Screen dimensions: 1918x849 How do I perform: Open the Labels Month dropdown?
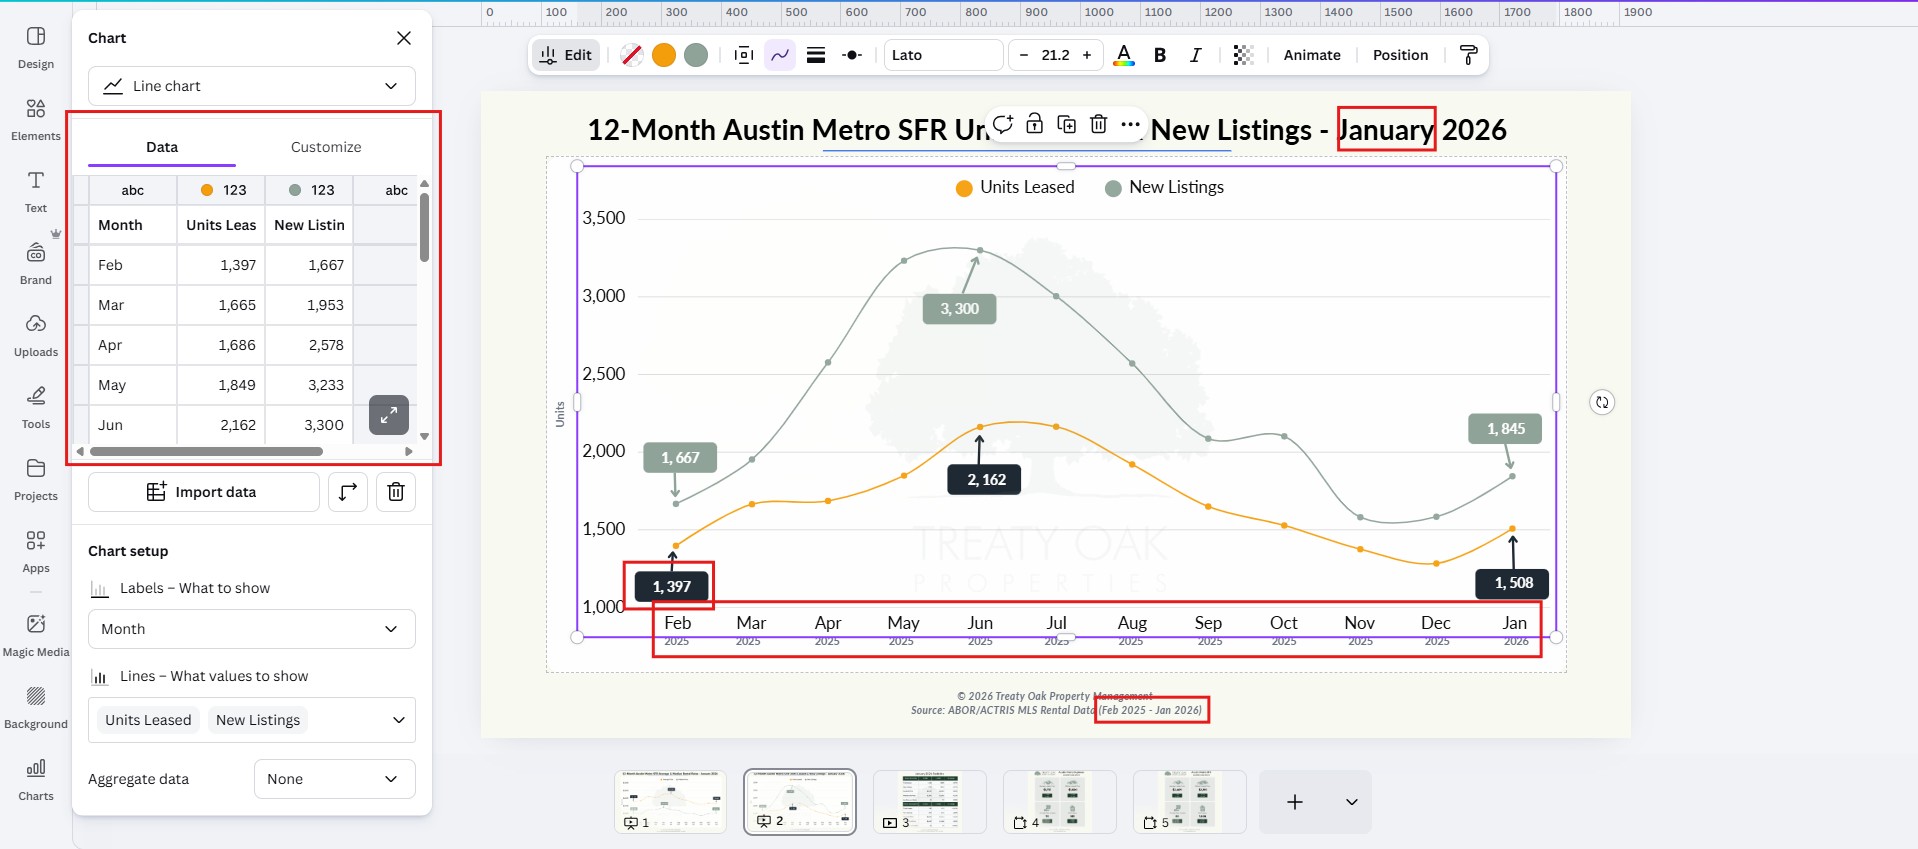[x=252, y=629]
